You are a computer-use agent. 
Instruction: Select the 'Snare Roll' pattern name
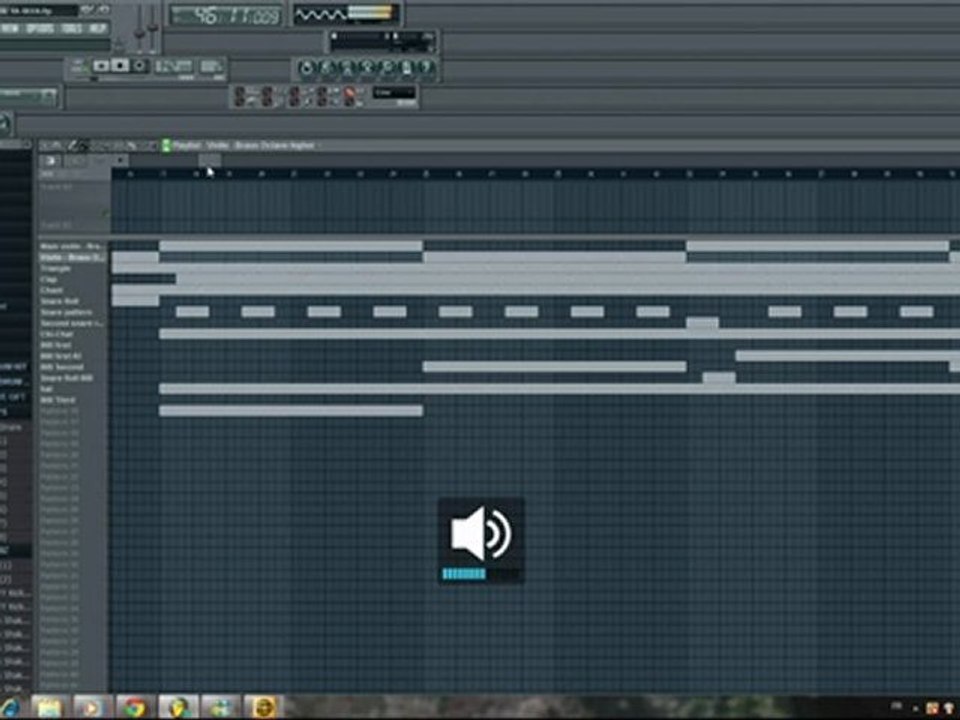pos(59,301)
